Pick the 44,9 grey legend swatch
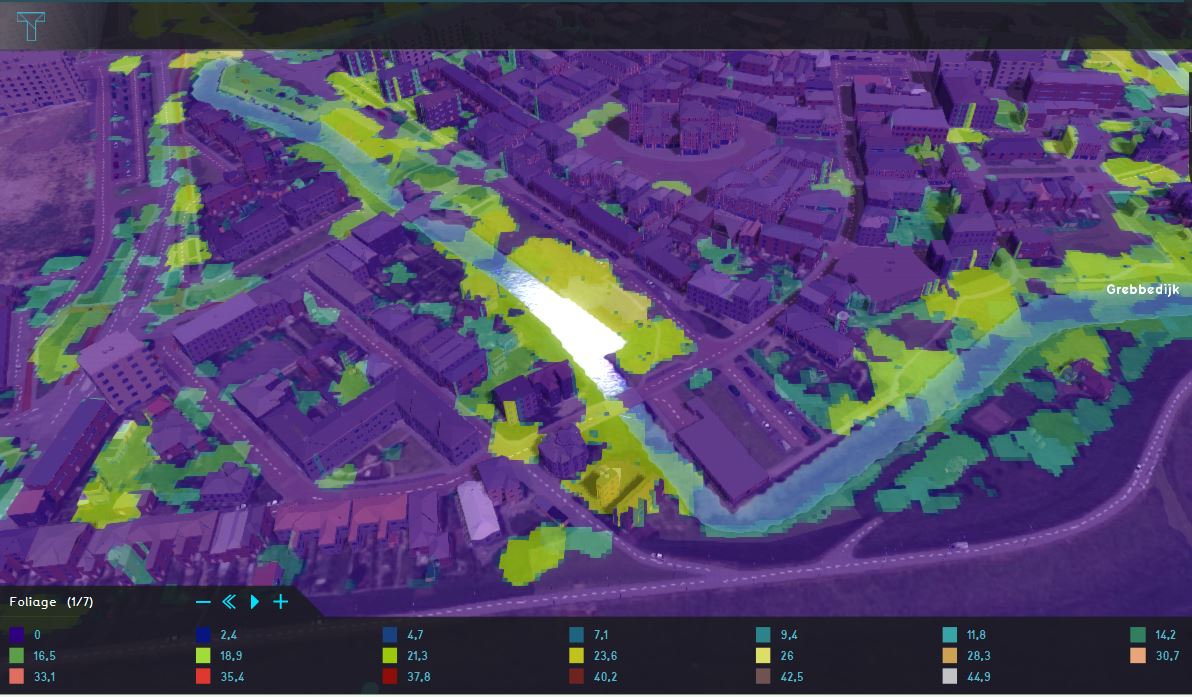 [950, 677]
